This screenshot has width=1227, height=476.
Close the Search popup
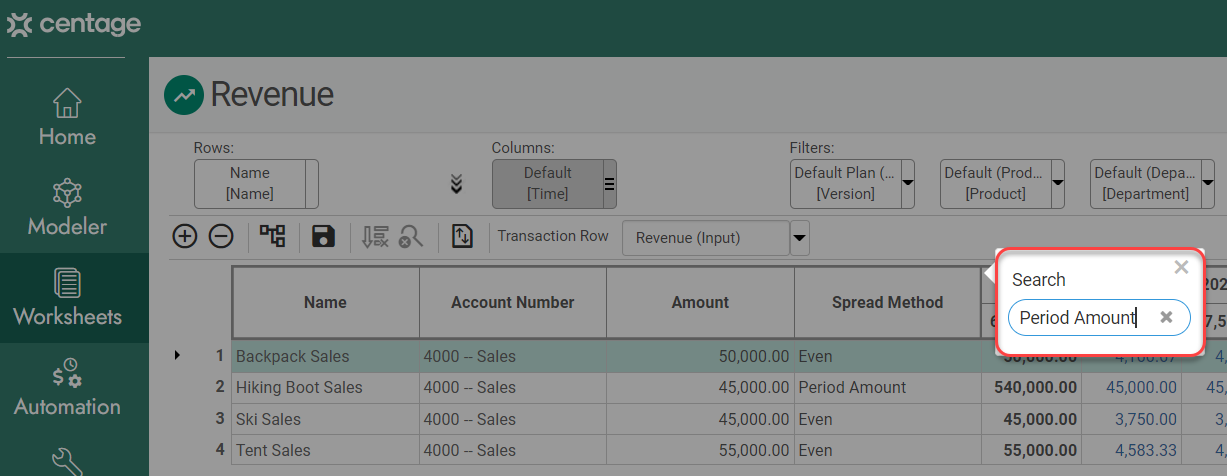click(x=1181, y=267)
